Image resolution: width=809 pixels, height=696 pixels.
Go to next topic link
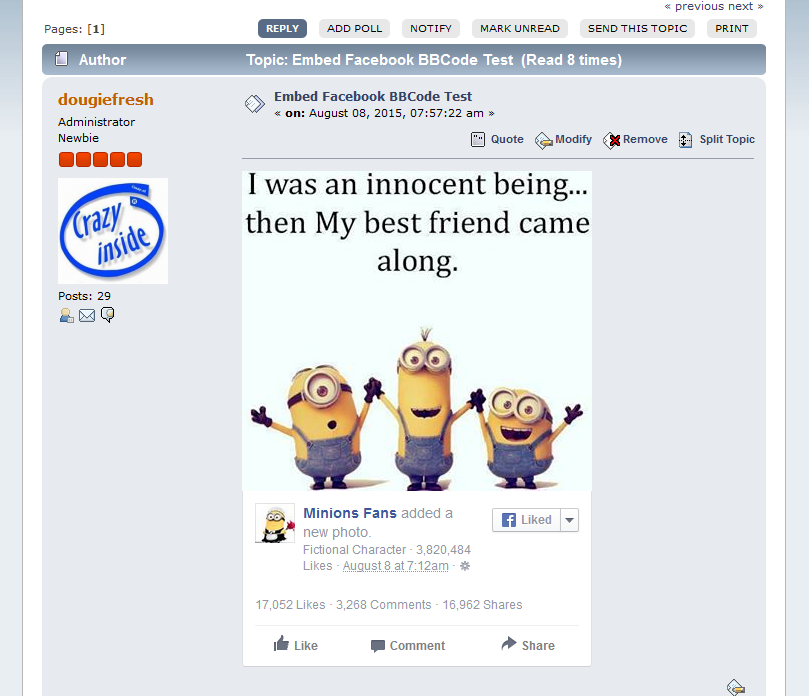click(x=741, y=6)
